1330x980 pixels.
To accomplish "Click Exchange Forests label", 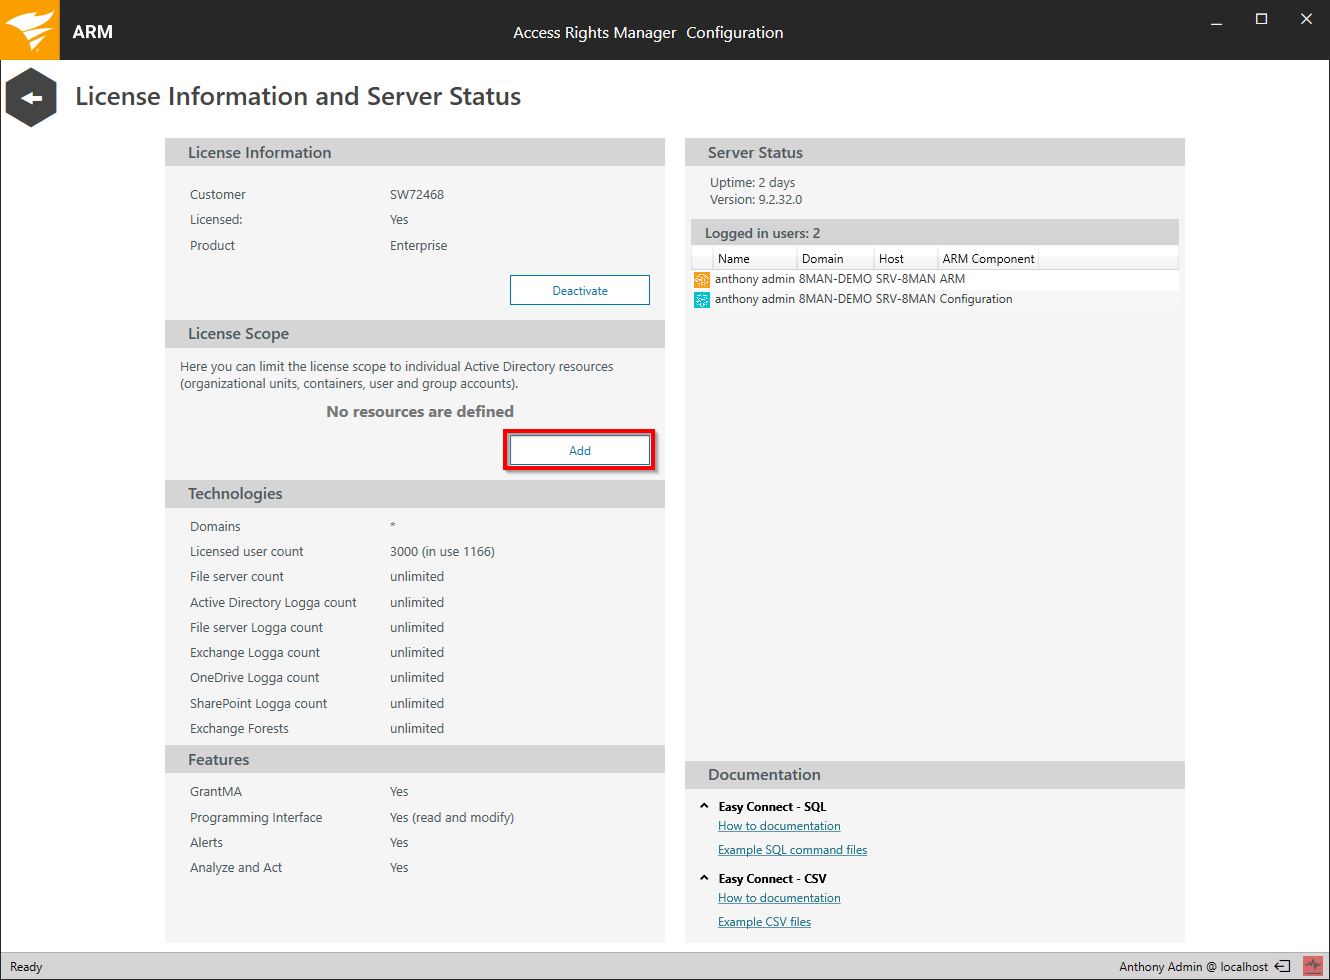I will click(239, 729).
